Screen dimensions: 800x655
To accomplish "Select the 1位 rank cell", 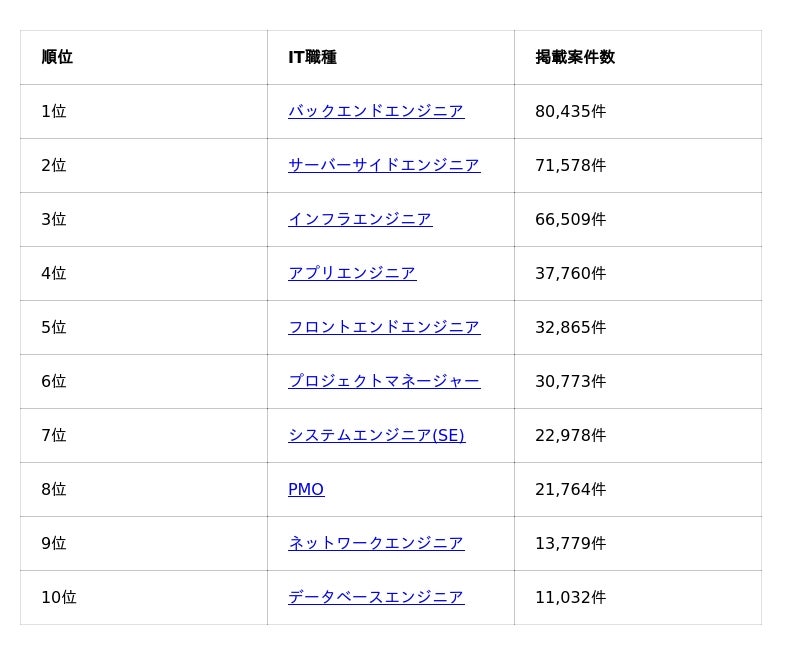I will point(54,111).
